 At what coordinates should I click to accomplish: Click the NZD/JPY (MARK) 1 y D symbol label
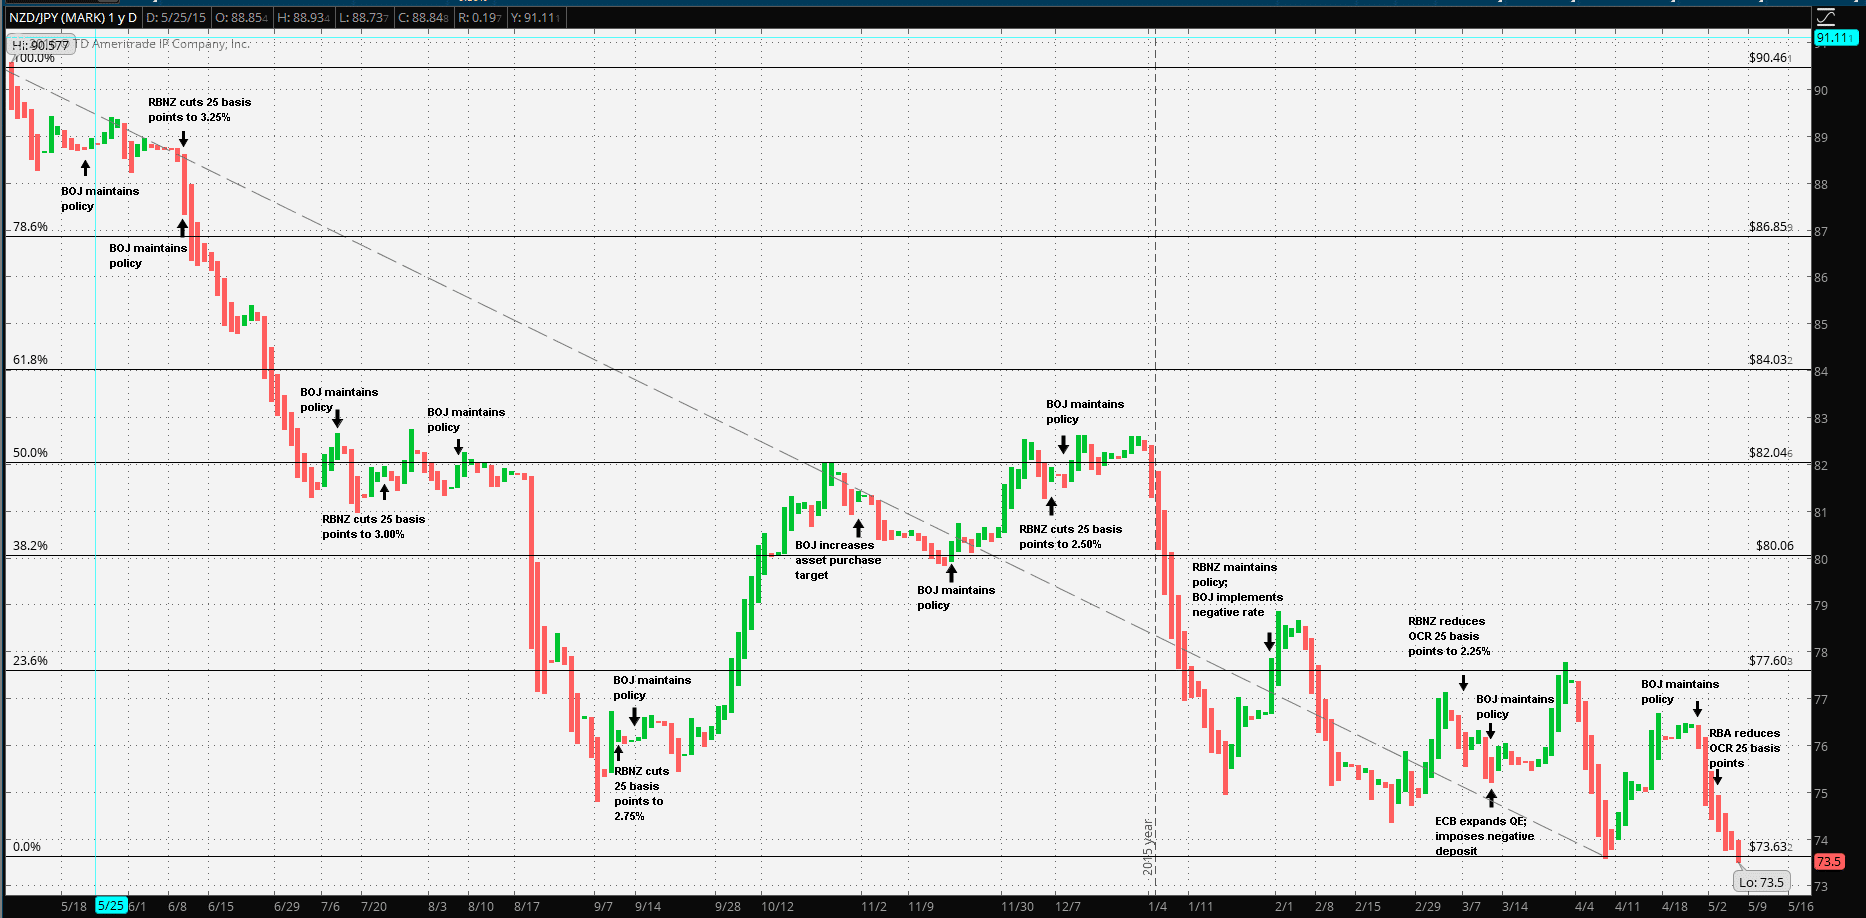click(x=73, y=17)
